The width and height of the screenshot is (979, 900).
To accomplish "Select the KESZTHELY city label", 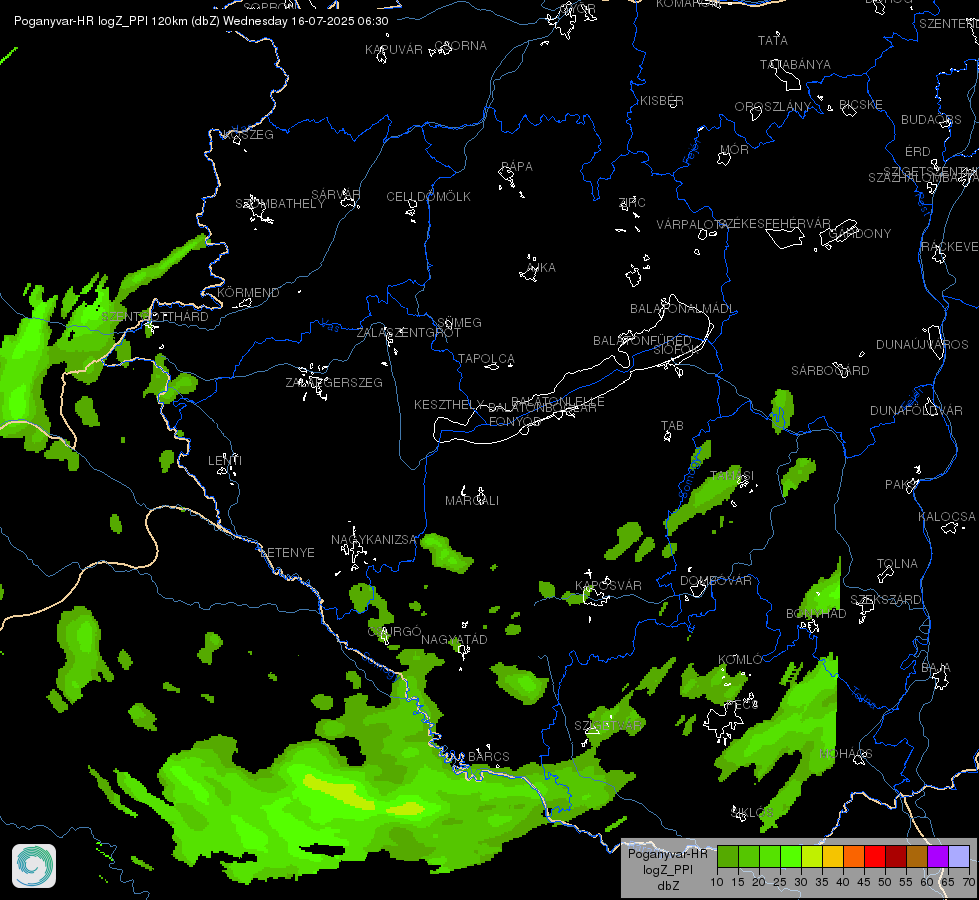I will [449, 405].
